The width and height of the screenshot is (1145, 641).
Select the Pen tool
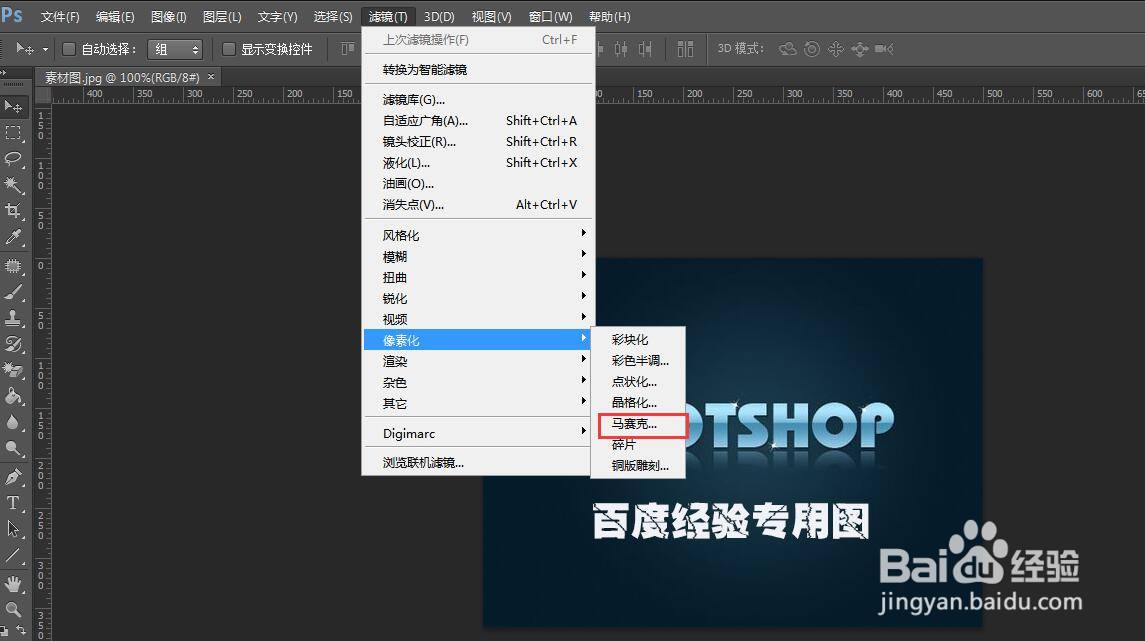coord(14,477)
